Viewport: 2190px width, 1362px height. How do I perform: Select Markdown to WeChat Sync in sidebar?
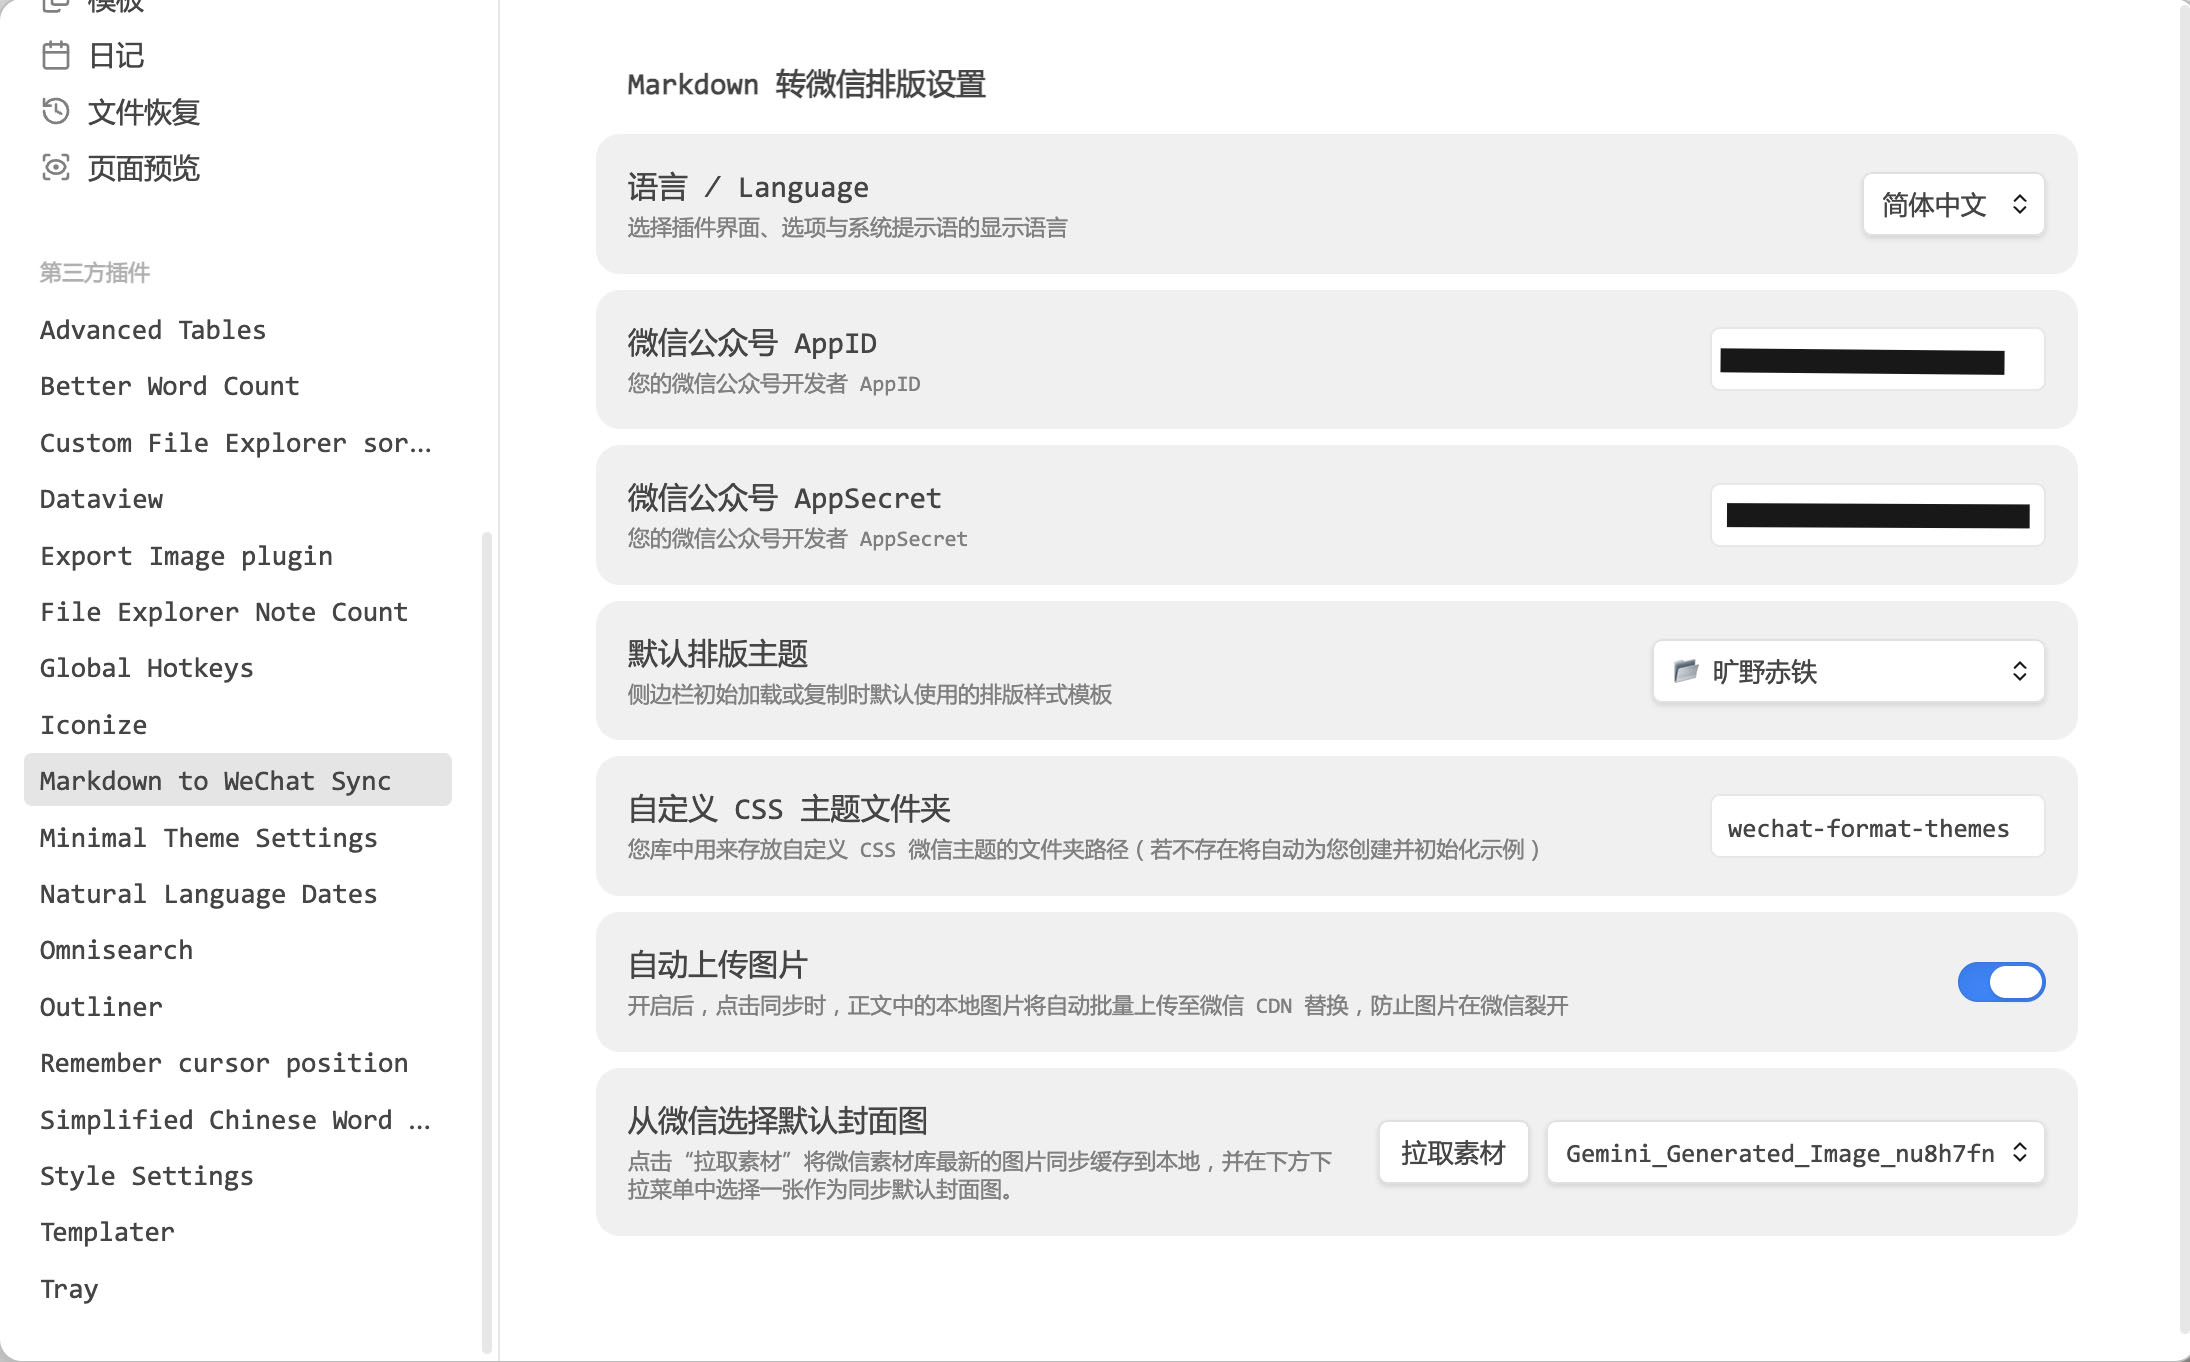(x=238, y=780)
